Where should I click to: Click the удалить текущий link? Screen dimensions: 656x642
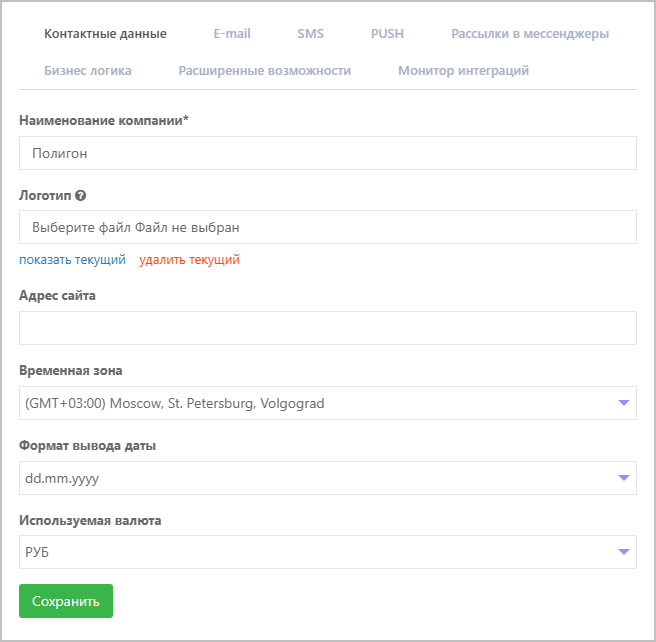pyautogui.click(x=189, y=260)
